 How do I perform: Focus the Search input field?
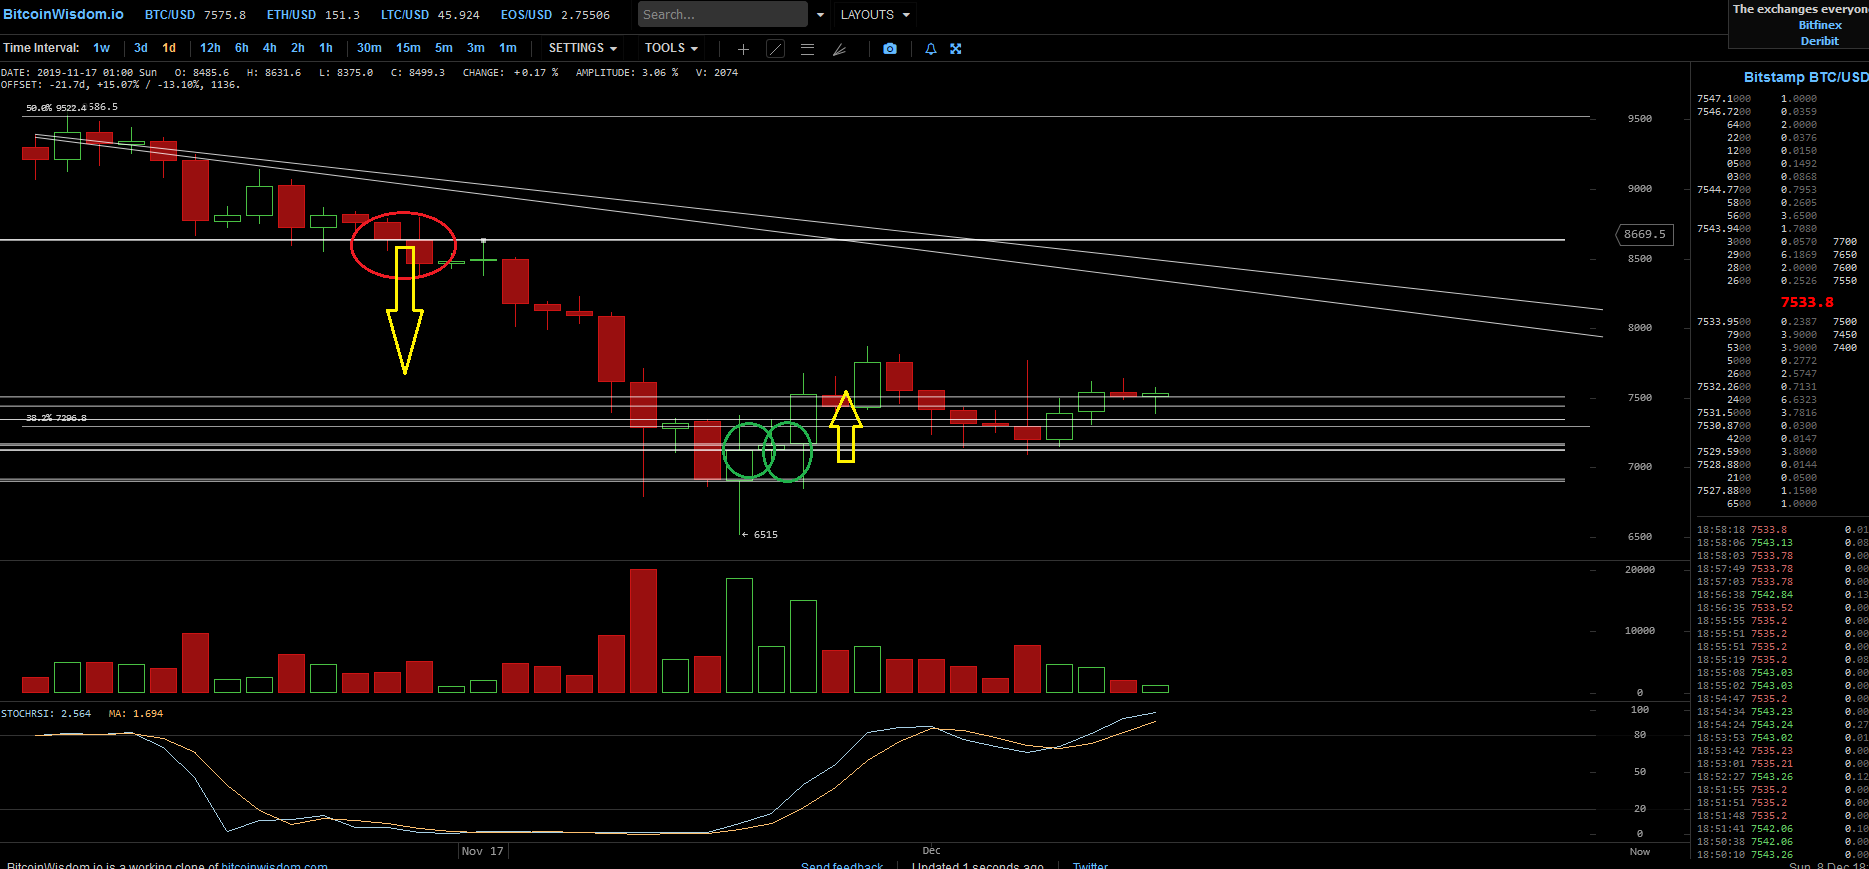[x=722, y=15]
